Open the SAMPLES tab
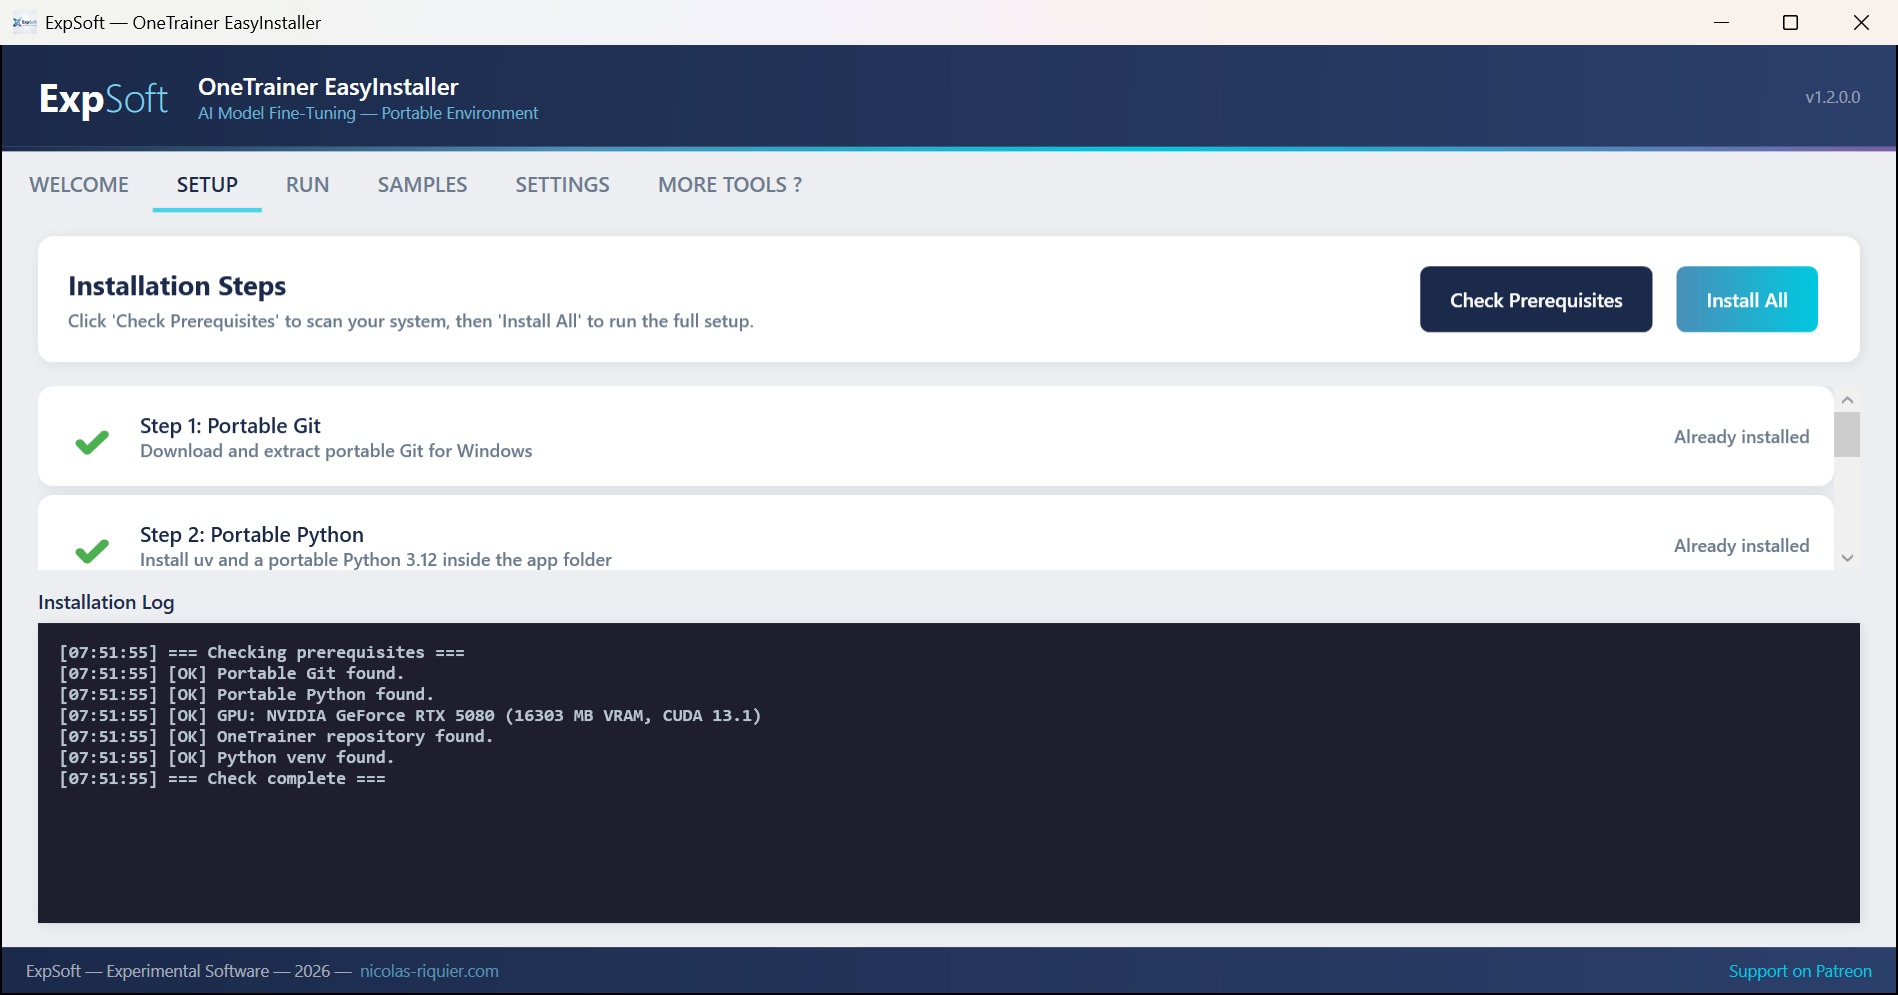This screenshot has width=1898, height=995. (422, 185)
